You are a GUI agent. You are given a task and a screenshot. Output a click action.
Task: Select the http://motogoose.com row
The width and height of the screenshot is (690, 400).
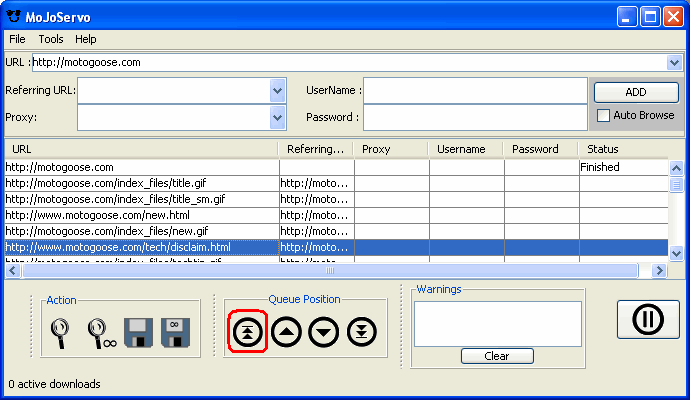click(337, 167)
